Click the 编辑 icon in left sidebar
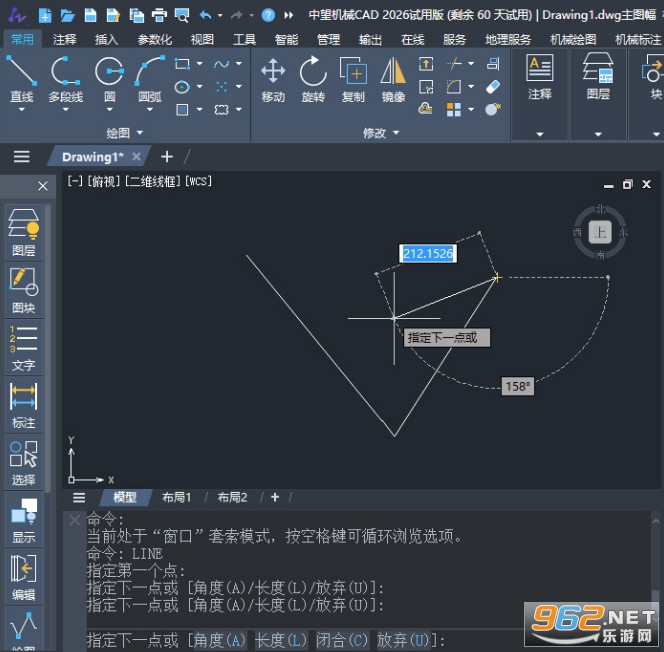 tap(24, 578)
